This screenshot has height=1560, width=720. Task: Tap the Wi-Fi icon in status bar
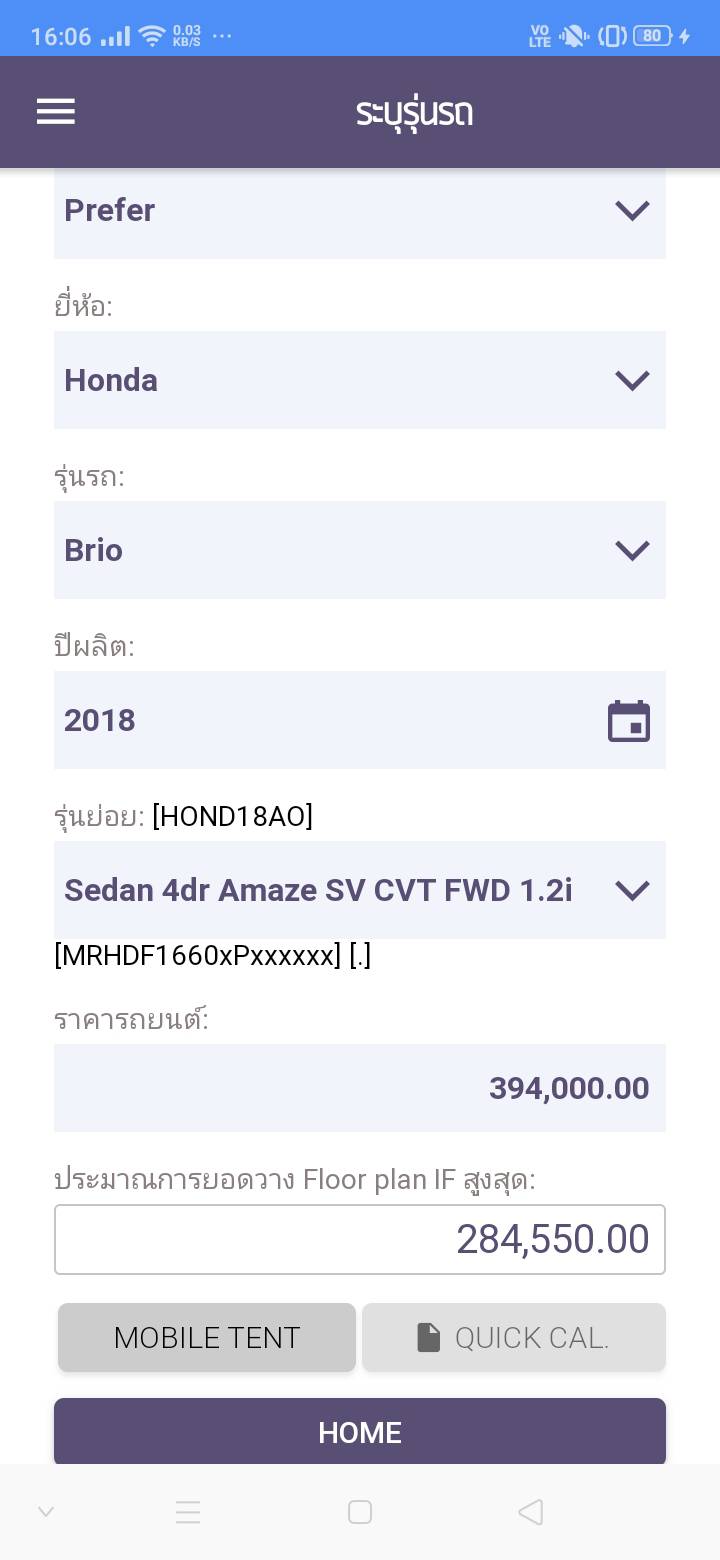pyautogui.click(x=152, y=37)
